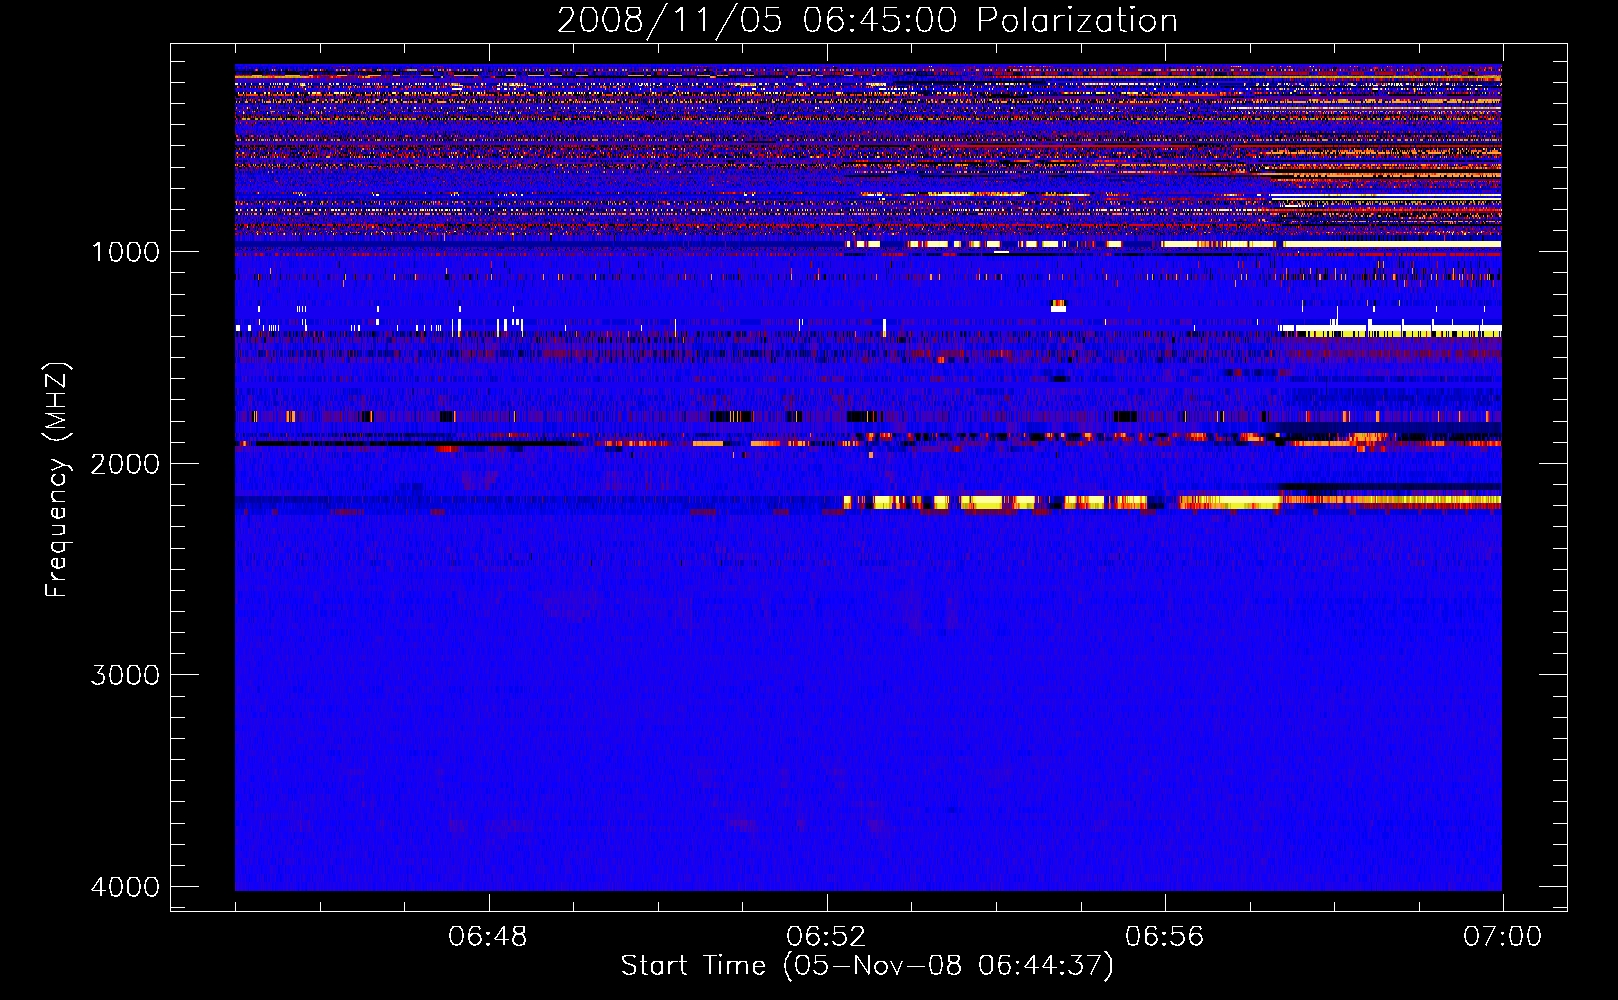Click the '06:48' time tick label
The height and width of the screenshot is (1000, 1618).
[x=488, y=937]
